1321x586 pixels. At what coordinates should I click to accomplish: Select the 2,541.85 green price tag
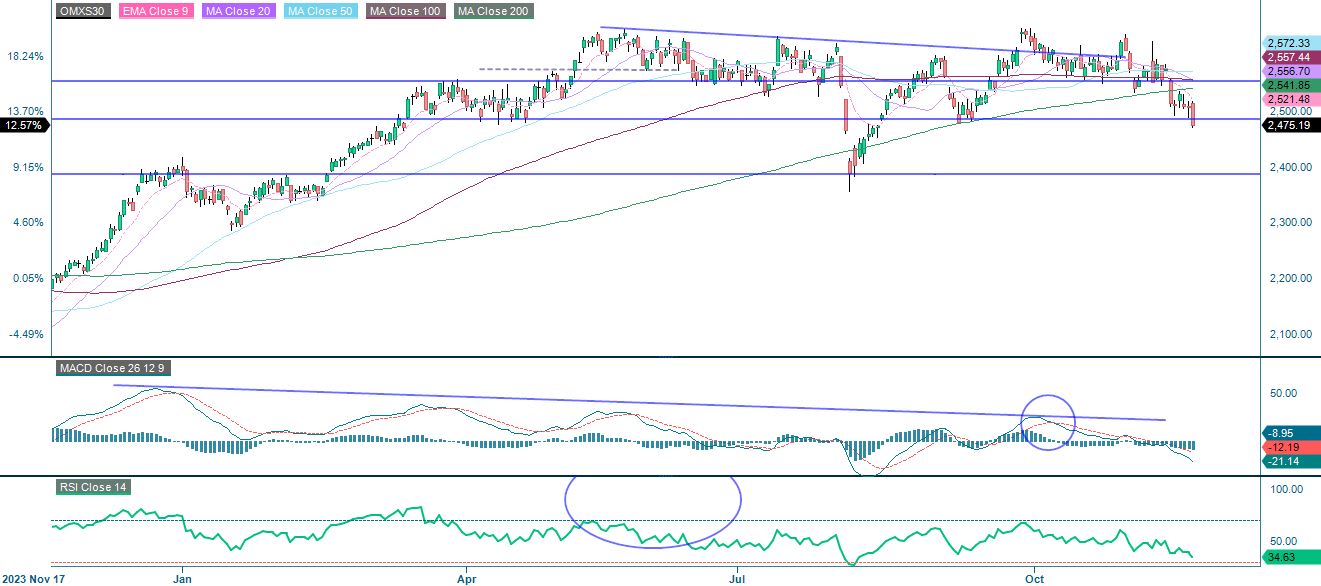[1288, 86]
